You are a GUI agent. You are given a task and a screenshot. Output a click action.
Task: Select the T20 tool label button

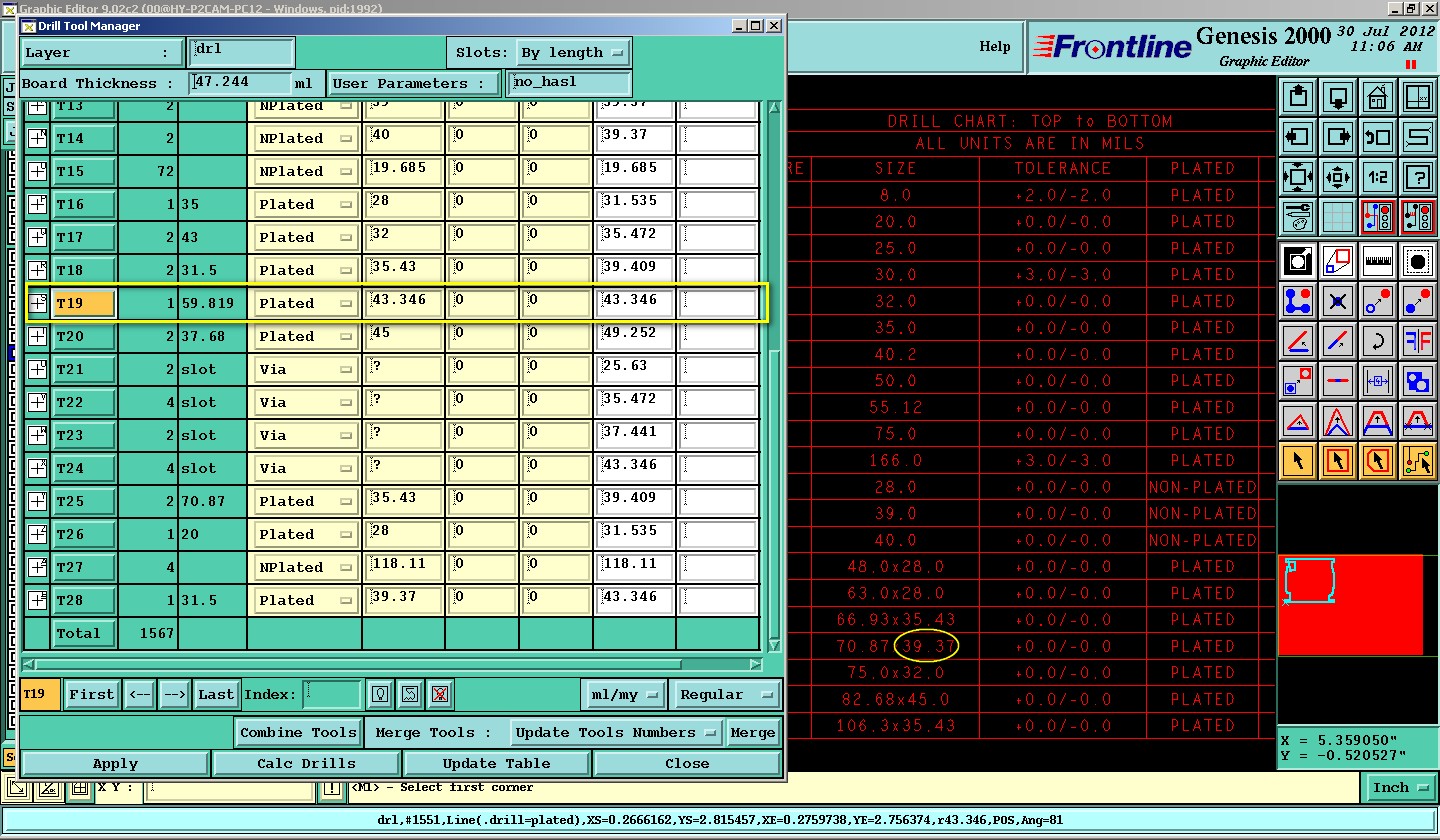point(84,336)
